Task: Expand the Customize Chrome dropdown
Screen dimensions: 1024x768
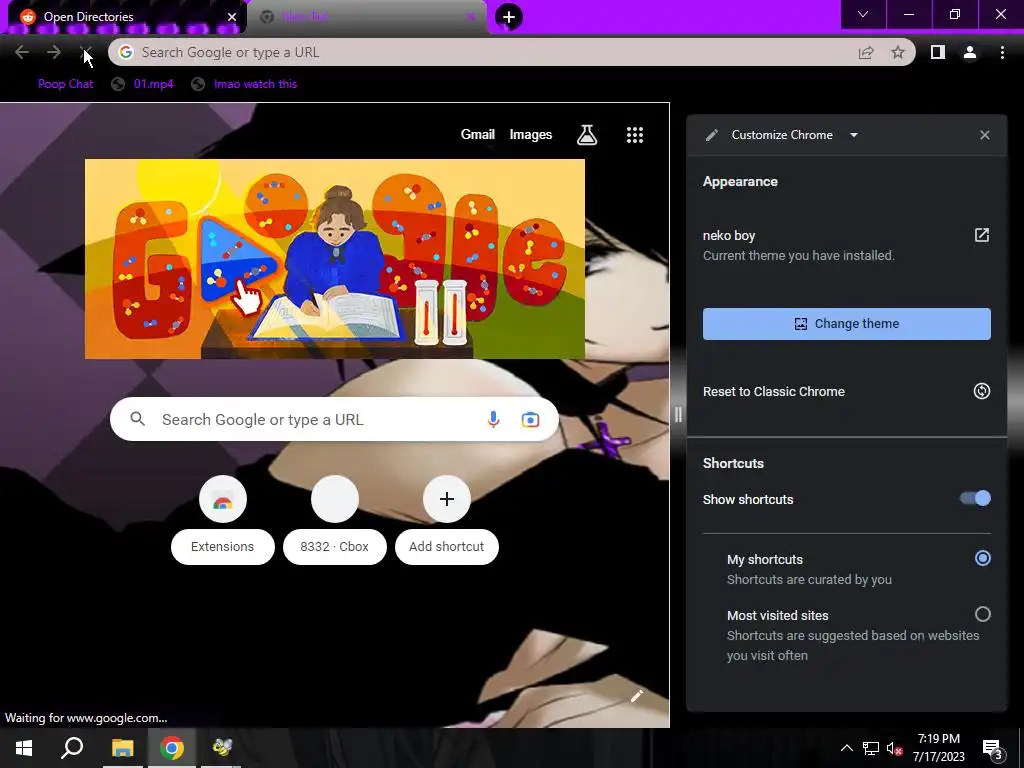Action: tap(854, 135)
